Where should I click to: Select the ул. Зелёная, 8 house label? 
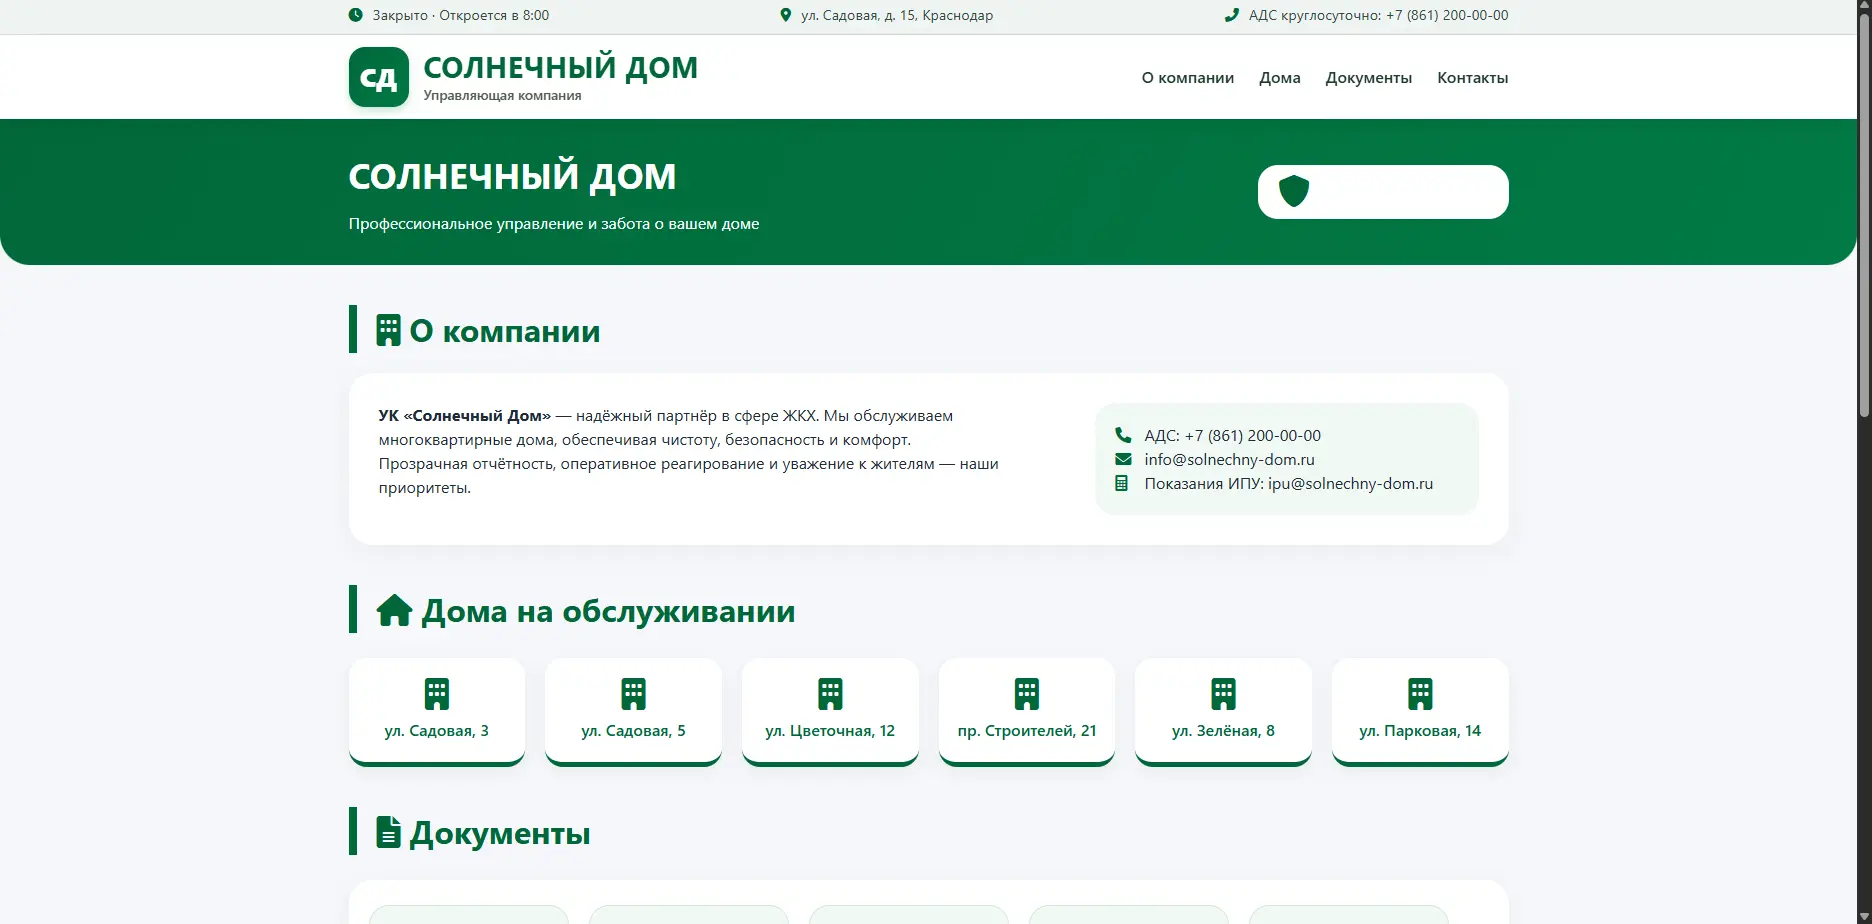click(x=1224, y=731)
